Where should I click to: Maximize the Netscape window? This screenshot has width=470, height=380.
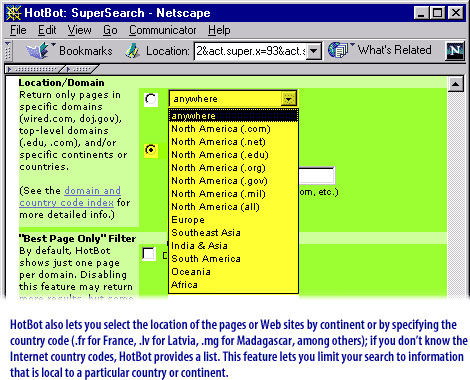437,13
